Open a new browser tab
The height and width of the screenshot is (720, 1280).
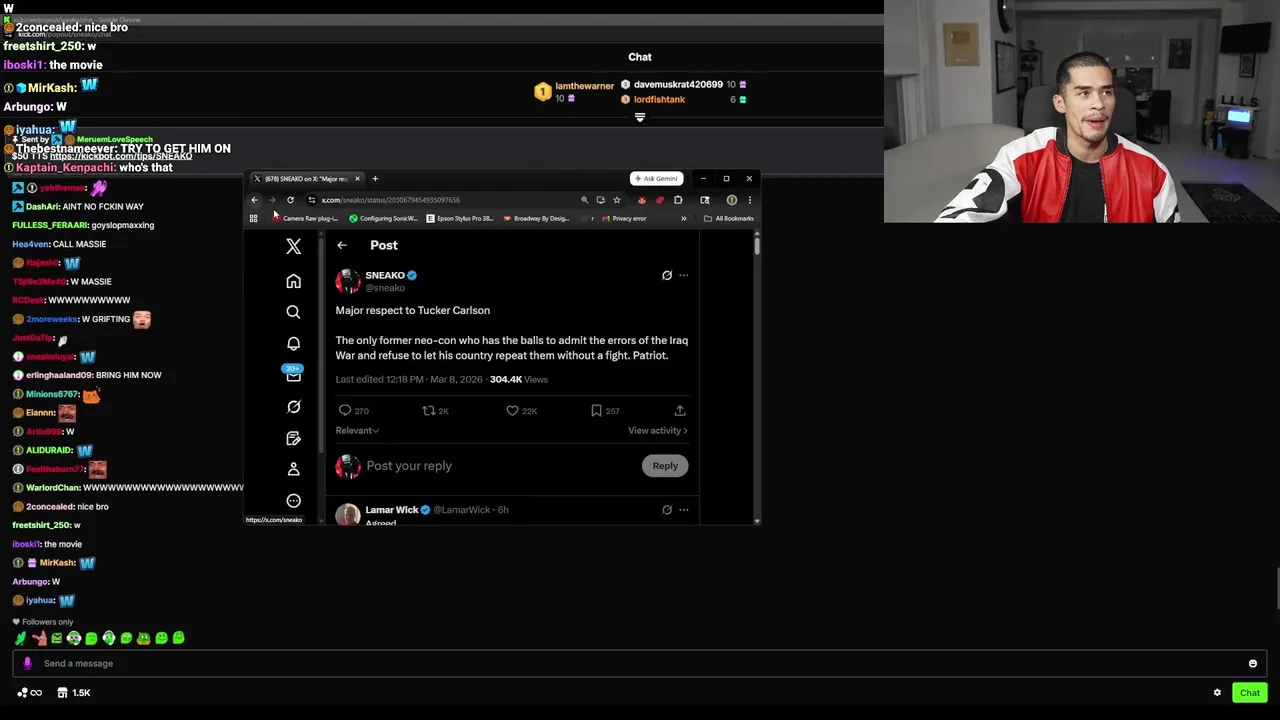[375, 179]
